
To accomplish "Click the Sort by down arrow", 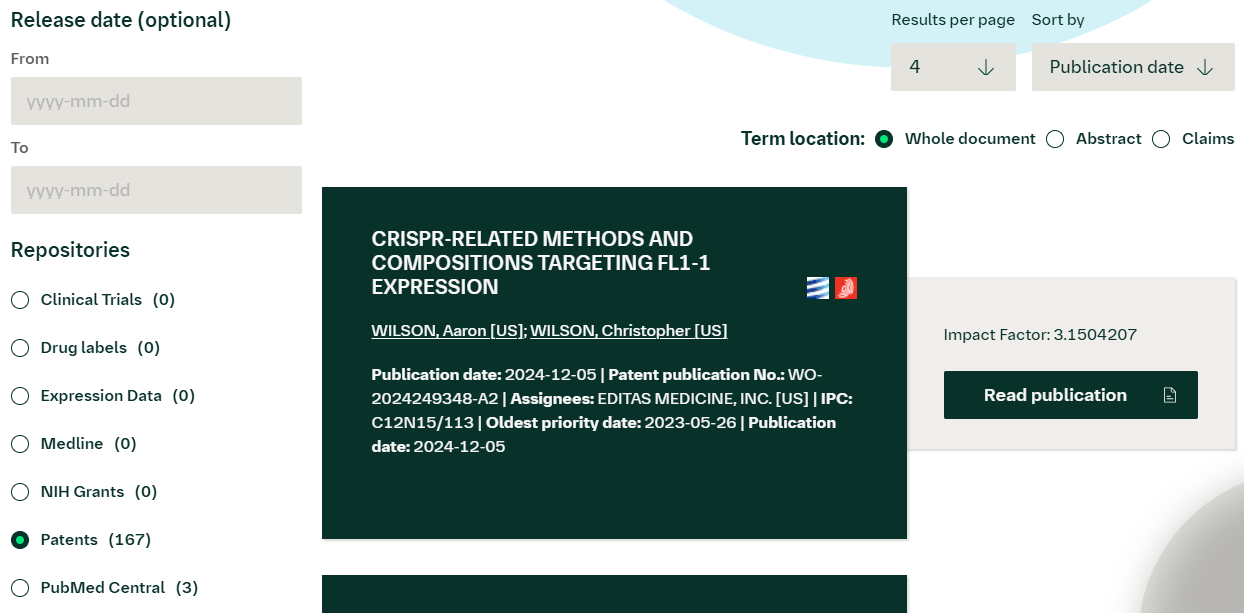I will click(x=1205, y=67).
